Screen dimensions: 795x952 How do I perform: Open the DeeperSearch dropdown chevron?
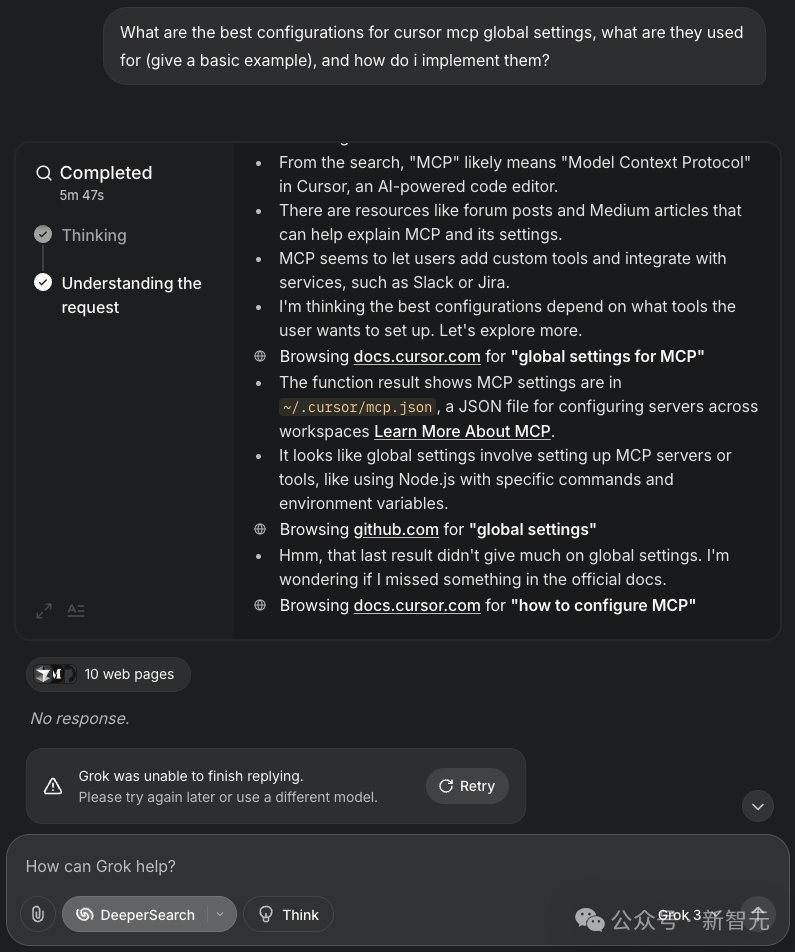coord(220,914)
